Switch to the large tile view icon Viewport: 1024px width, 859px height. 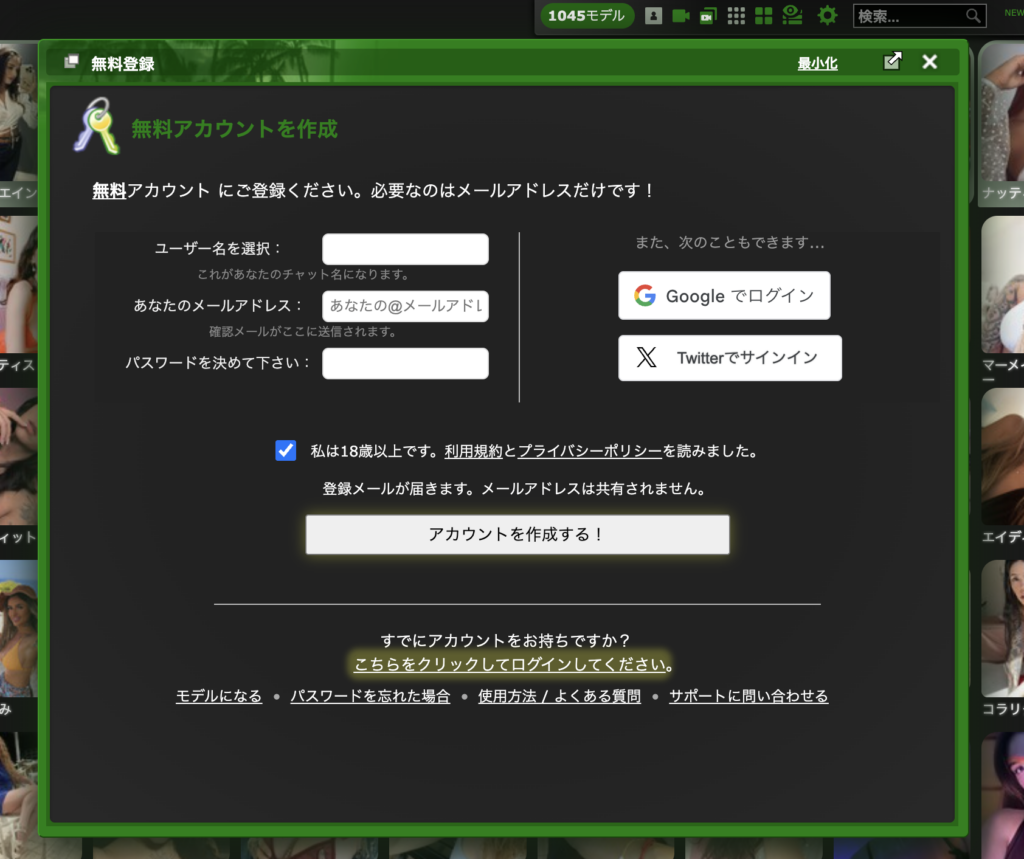point(763,15)
